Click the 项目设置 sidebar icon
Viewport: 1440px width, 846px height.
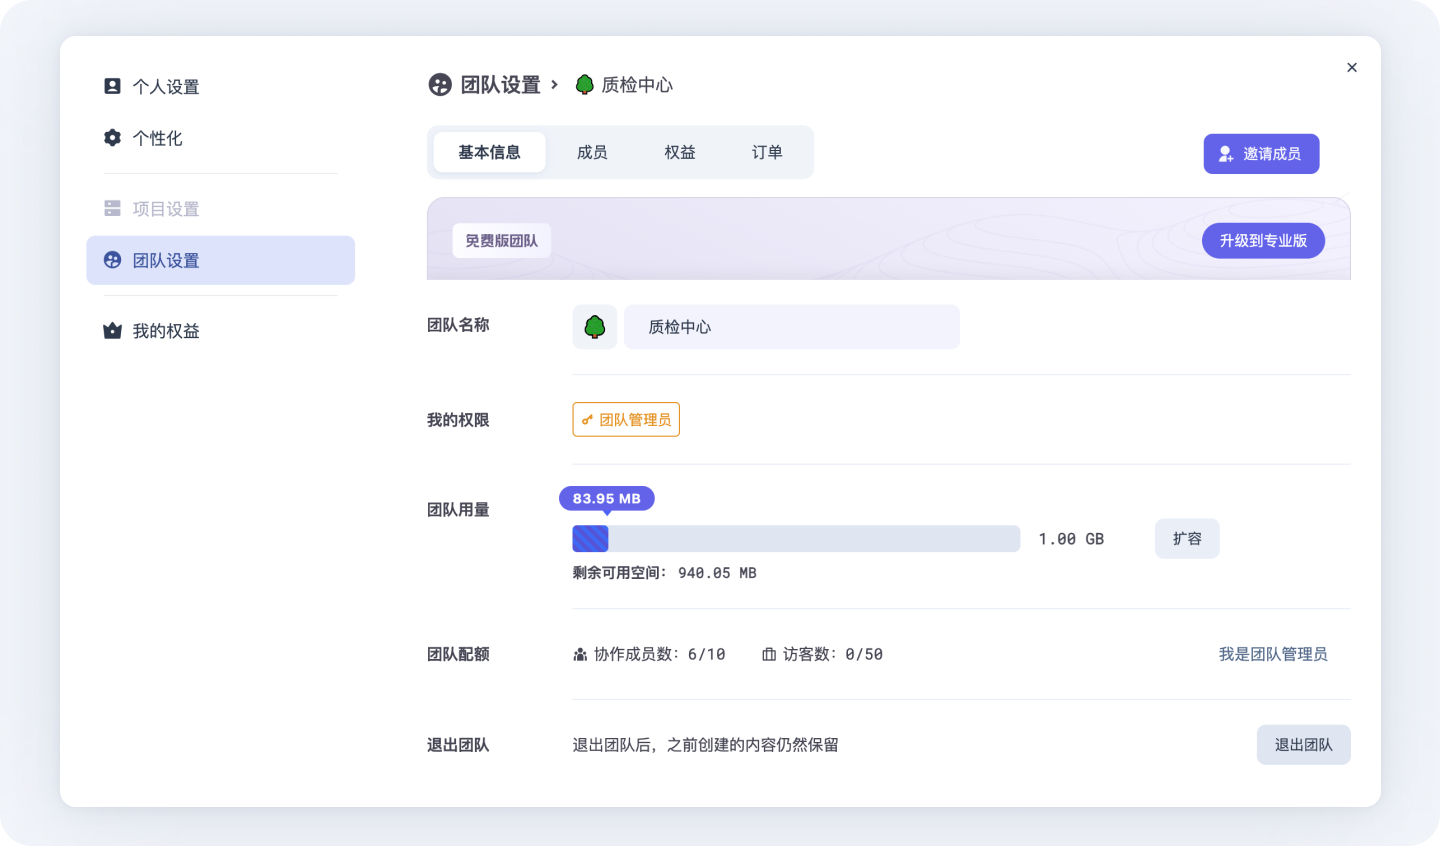[112, 208]
